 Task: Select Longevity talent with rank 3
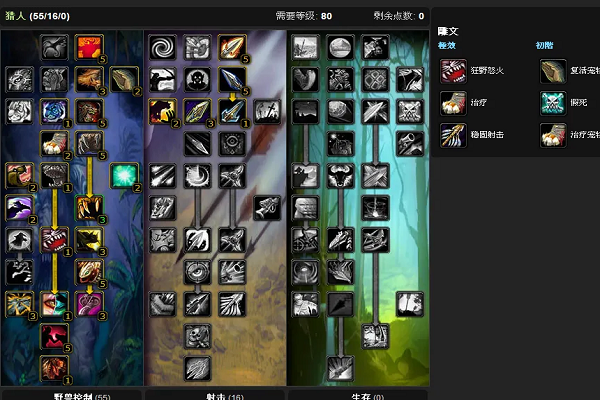[x=20, y=304]
